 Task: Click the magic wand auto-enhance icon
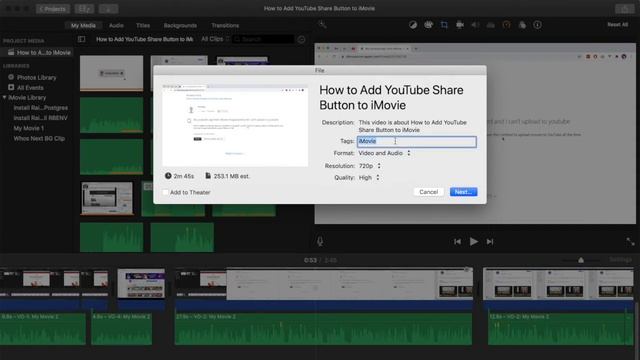point(322,25)
